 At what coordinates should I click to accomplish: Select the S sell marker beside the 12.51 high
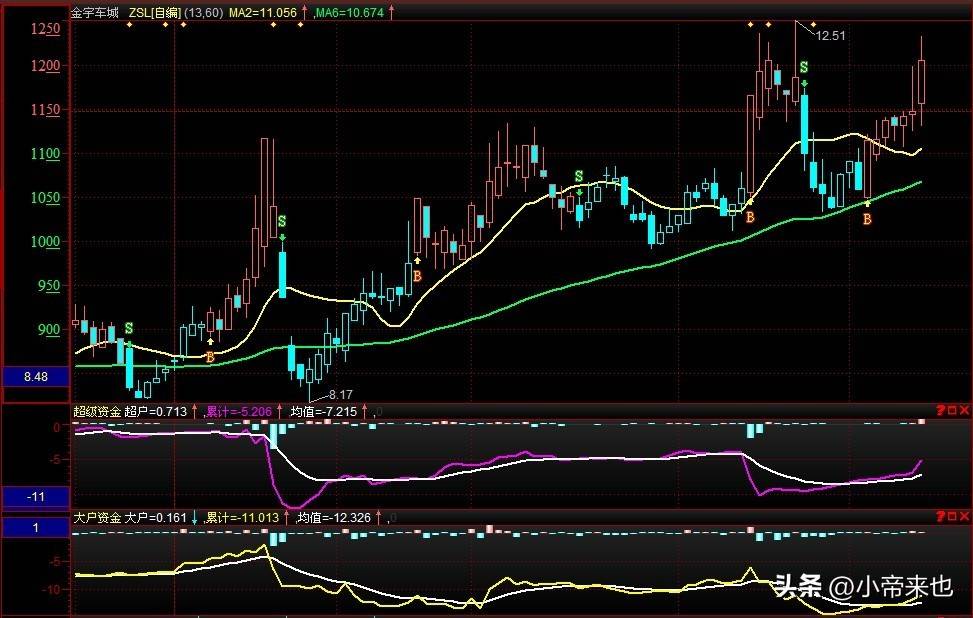click(804, 67)
